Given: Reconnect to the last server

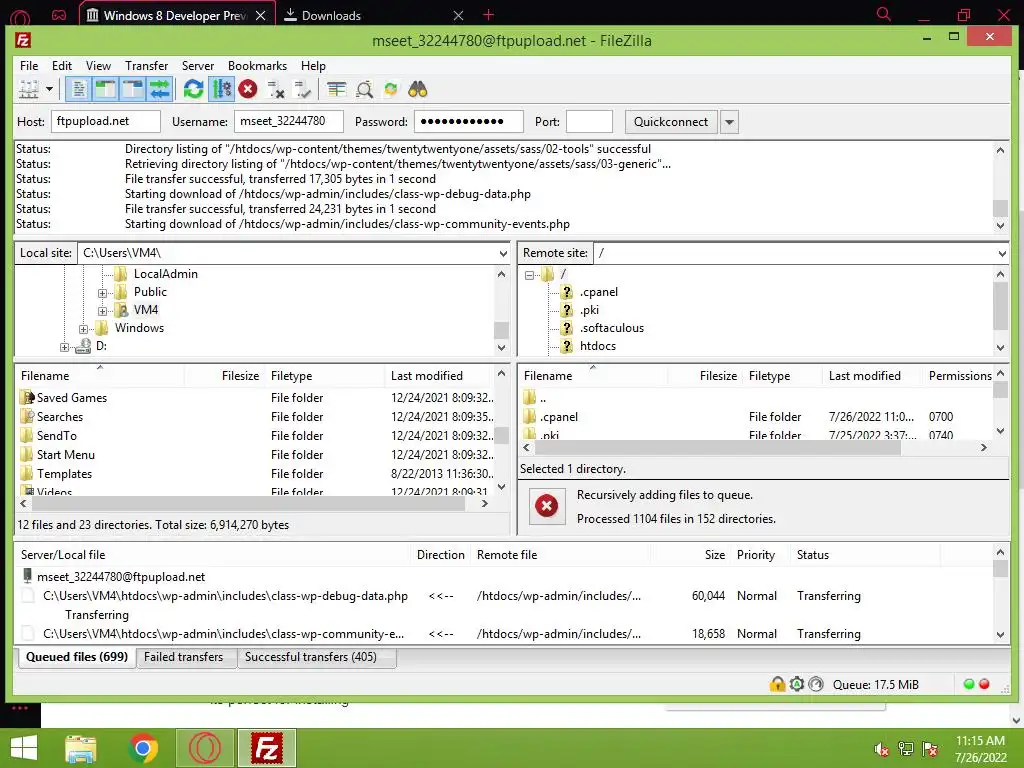Looking at the screenshot, I should pyautogui.click(x=302, y=89).
